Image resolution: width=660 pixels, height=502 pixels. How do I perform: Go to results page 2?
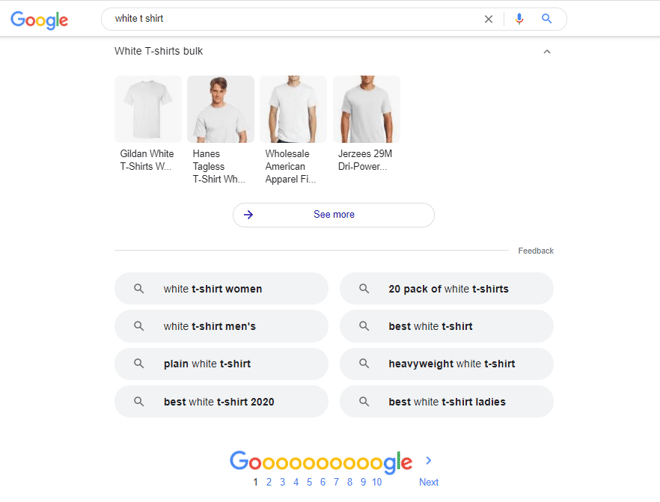[269, 482]
